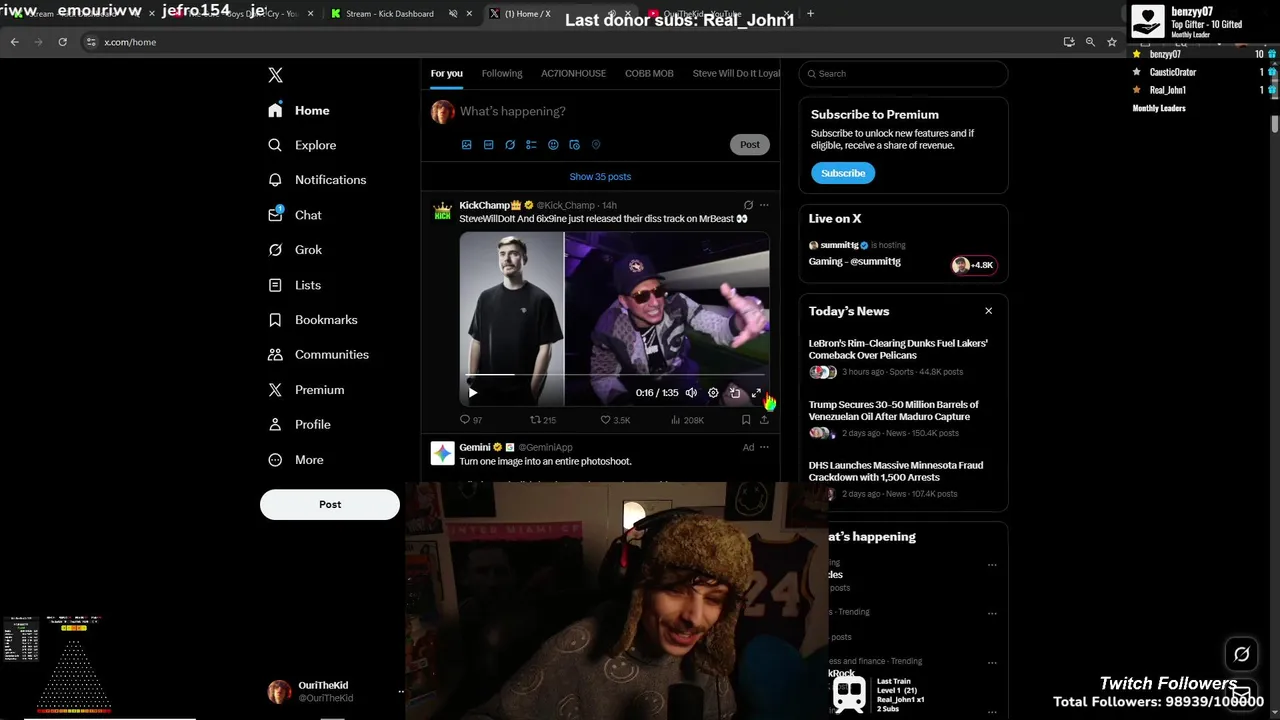Reload the browser page
Viewport: 1280px width, 720px height.
62,42
